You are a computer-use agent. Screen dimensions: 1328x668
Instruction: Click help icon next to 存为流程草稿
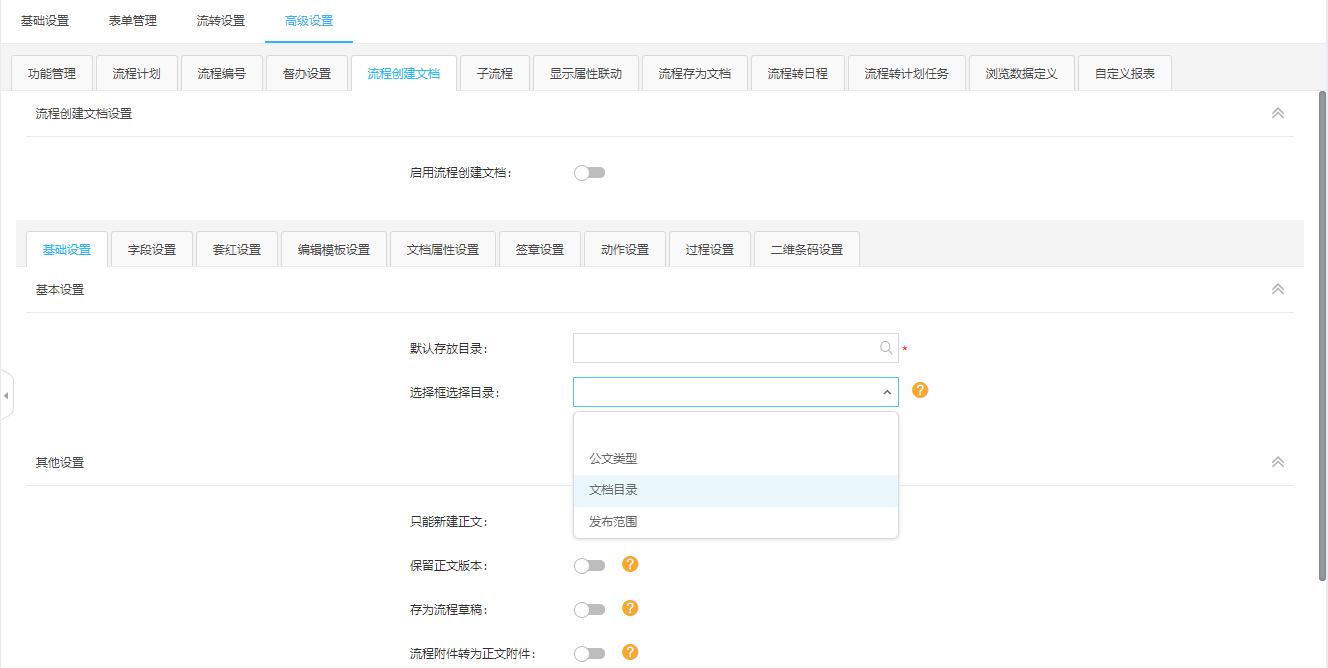point(630,608)
